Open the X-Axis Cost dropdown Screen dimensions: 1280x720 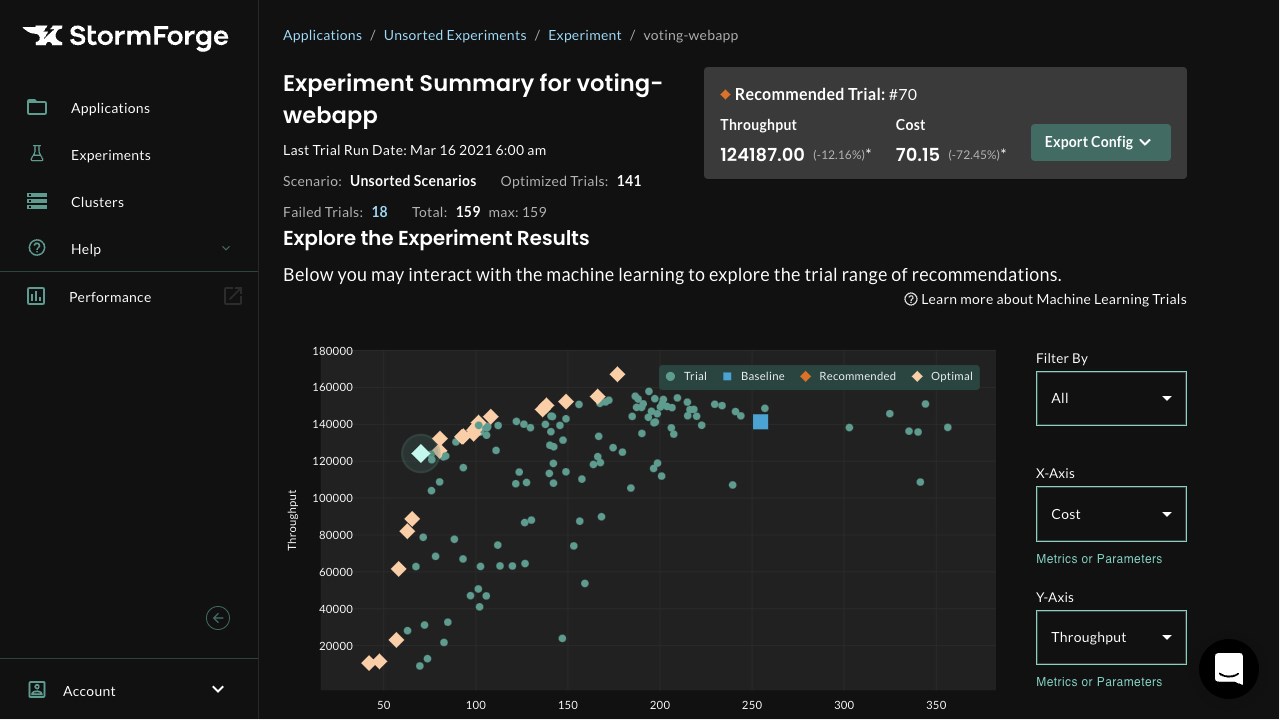point(1111,514)
